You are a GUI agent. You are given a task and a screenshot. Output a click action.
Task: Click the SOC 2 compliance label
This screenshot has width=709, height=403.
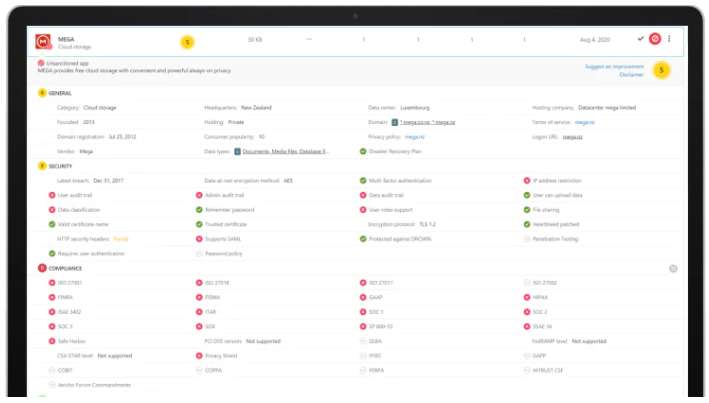point(540,312)
